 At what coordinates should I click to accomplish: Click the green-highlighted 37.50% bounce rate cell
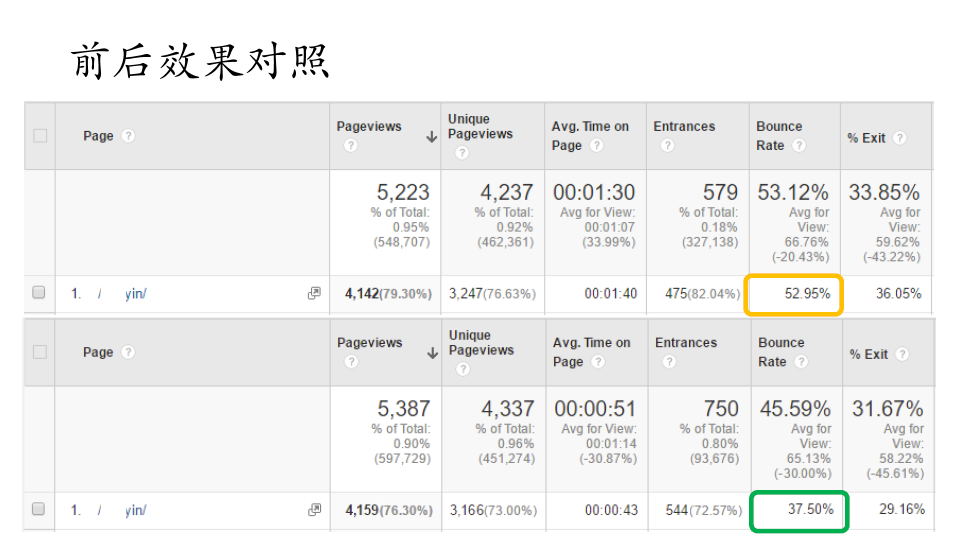799,510
